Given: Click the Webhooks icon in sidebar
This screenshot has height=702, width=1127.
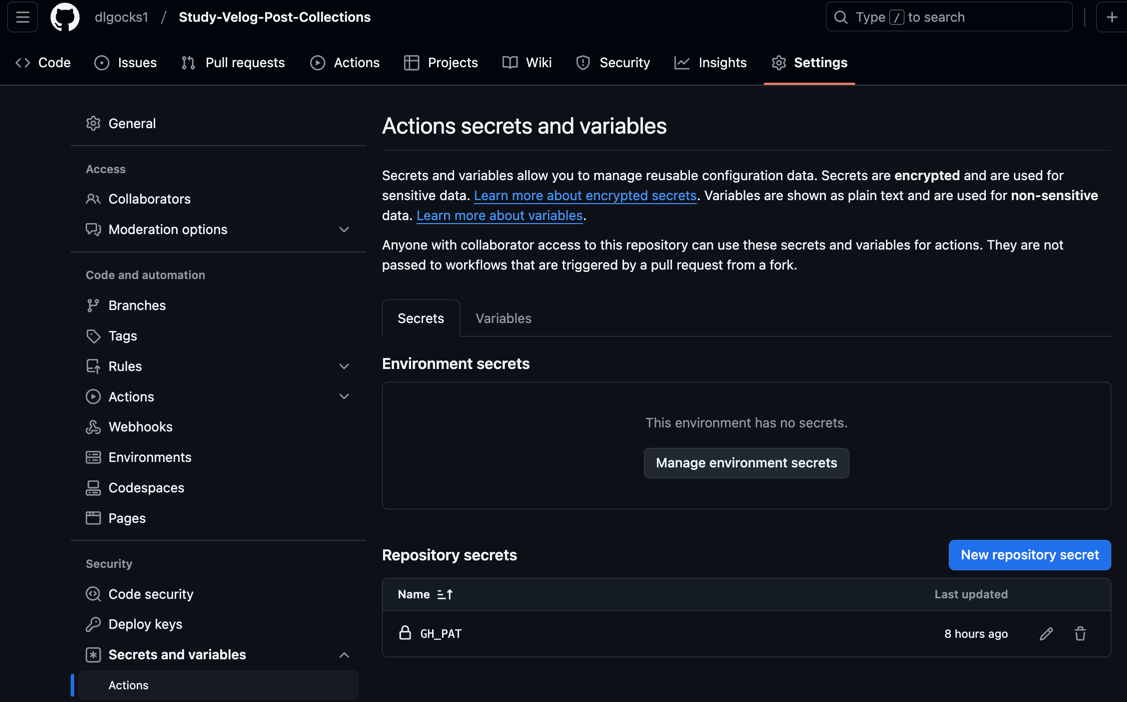Looking at the screenshot, I should (x=93, y=427).
